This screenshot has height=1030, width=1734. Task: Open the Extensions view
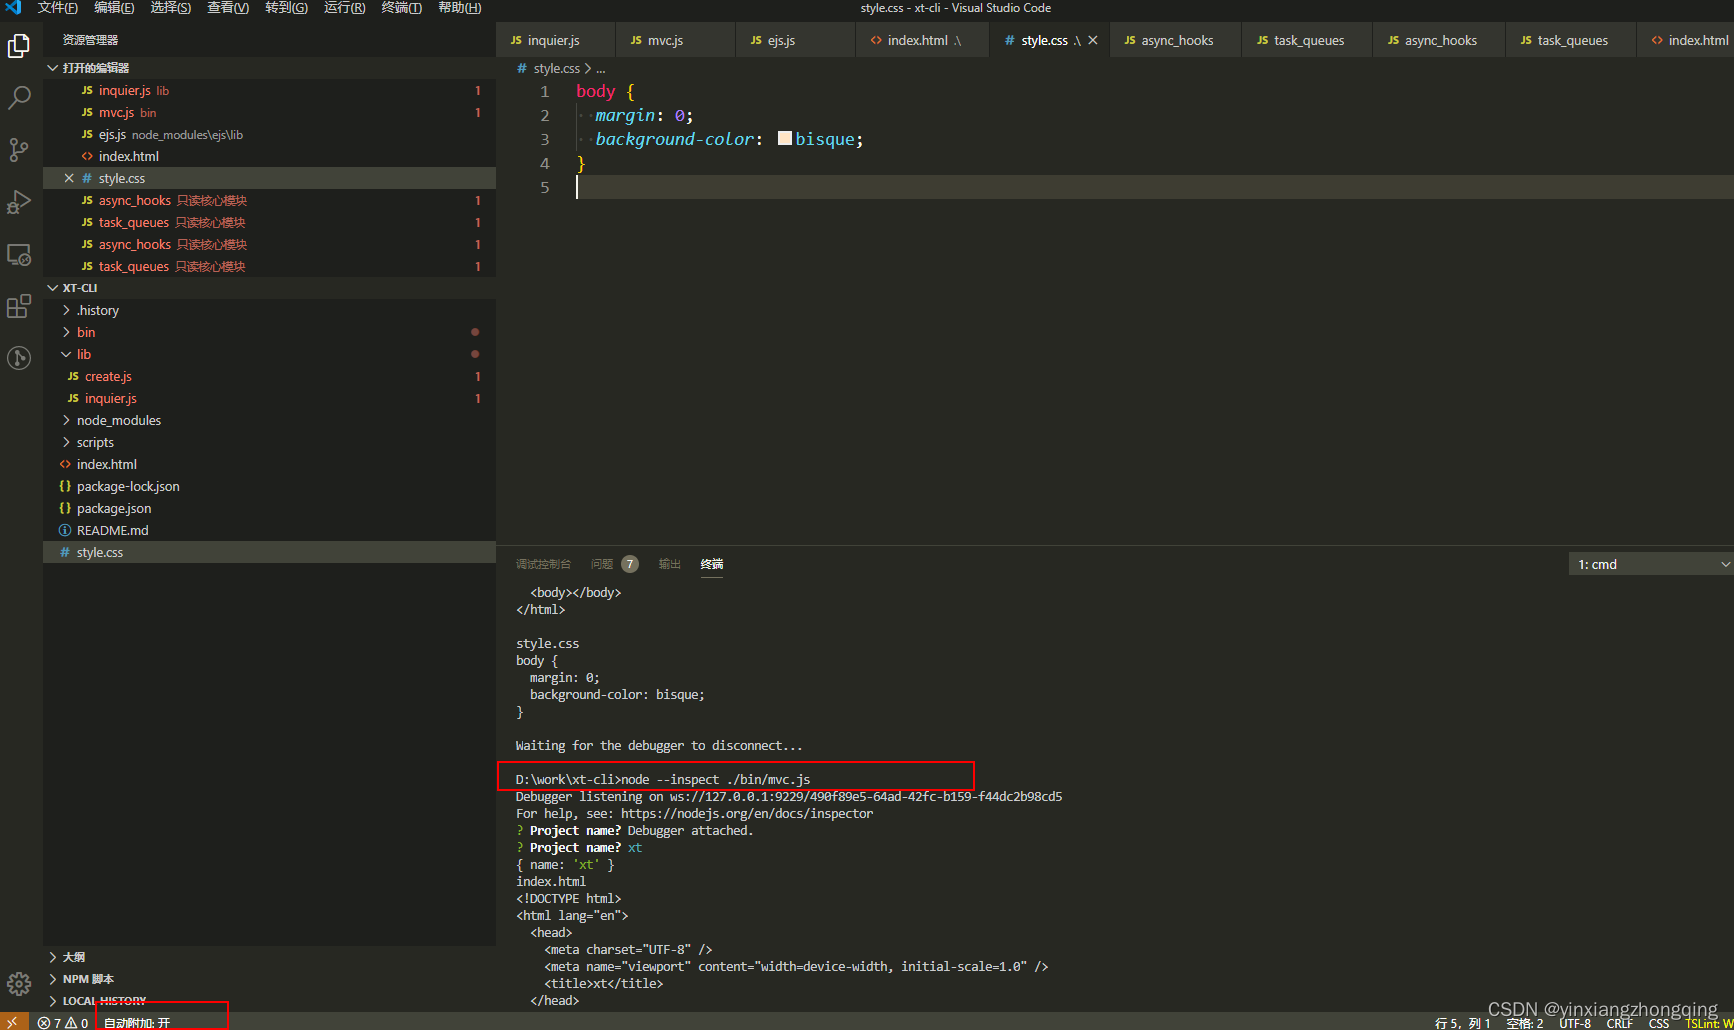pyautogui.click(x=19, y=306)
